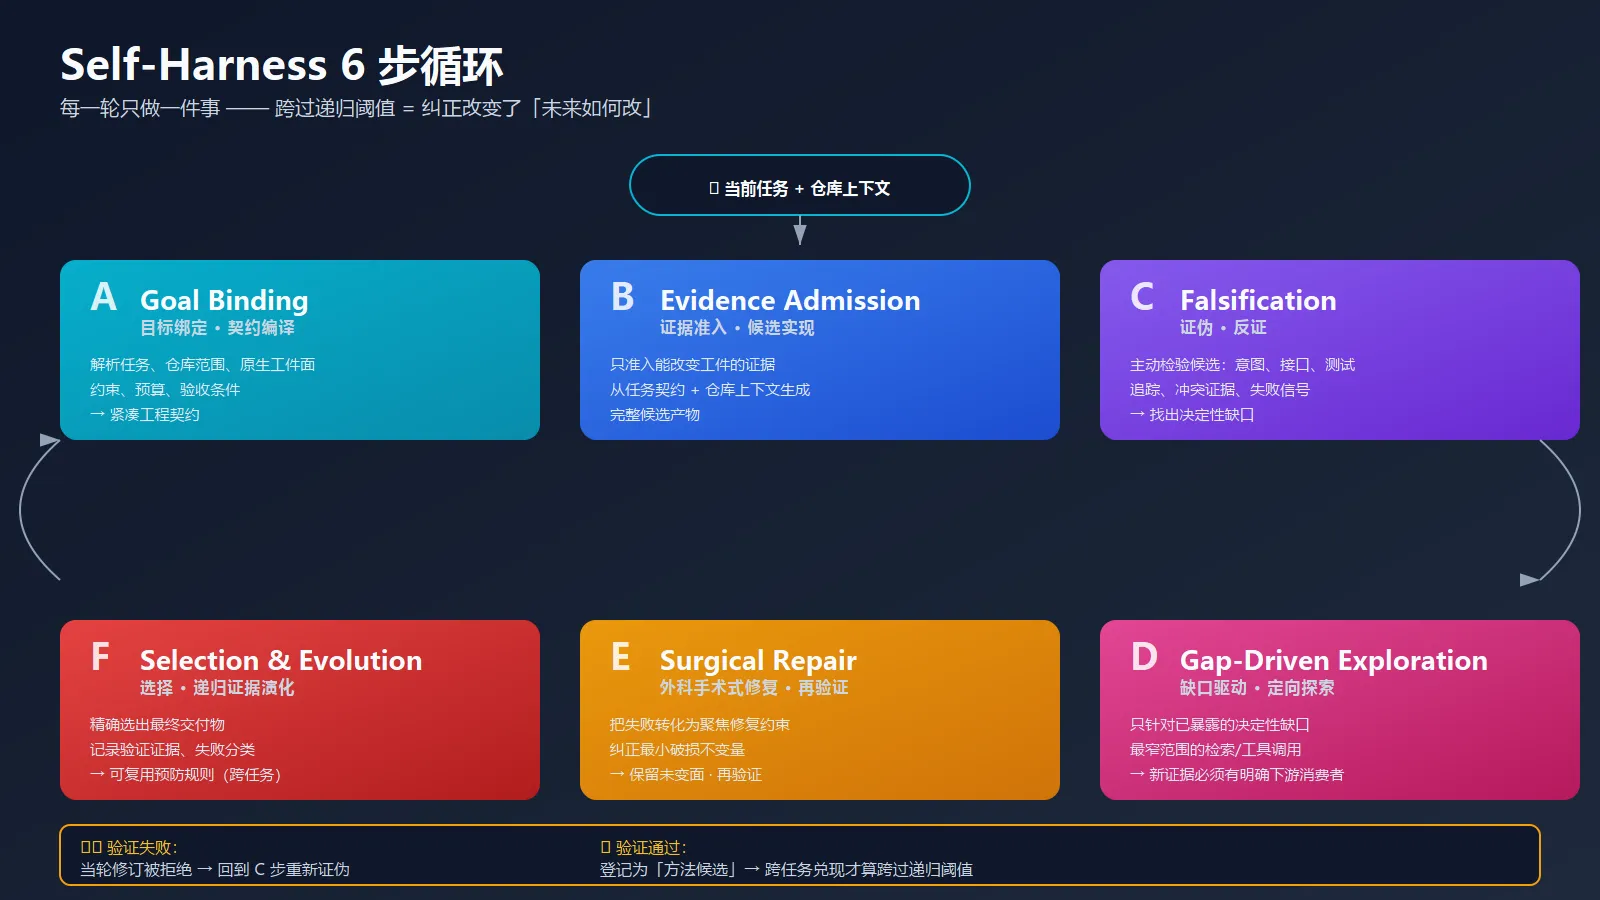Viewport: 1600px width, 900px height.
Task: Click the 'Selection & Evolution' heading
Action: coord(281,661)
